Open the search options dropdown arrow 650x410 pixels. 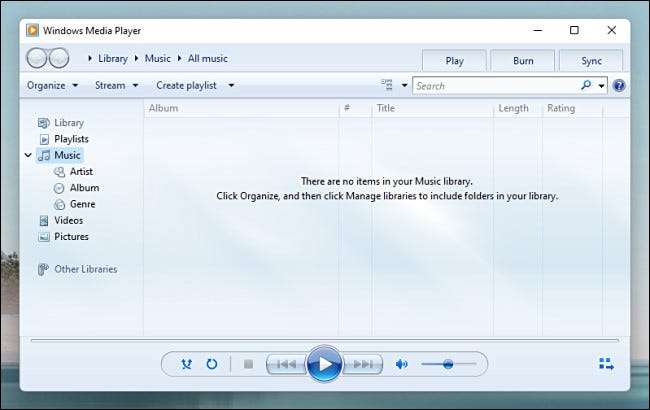coord(601,86)
